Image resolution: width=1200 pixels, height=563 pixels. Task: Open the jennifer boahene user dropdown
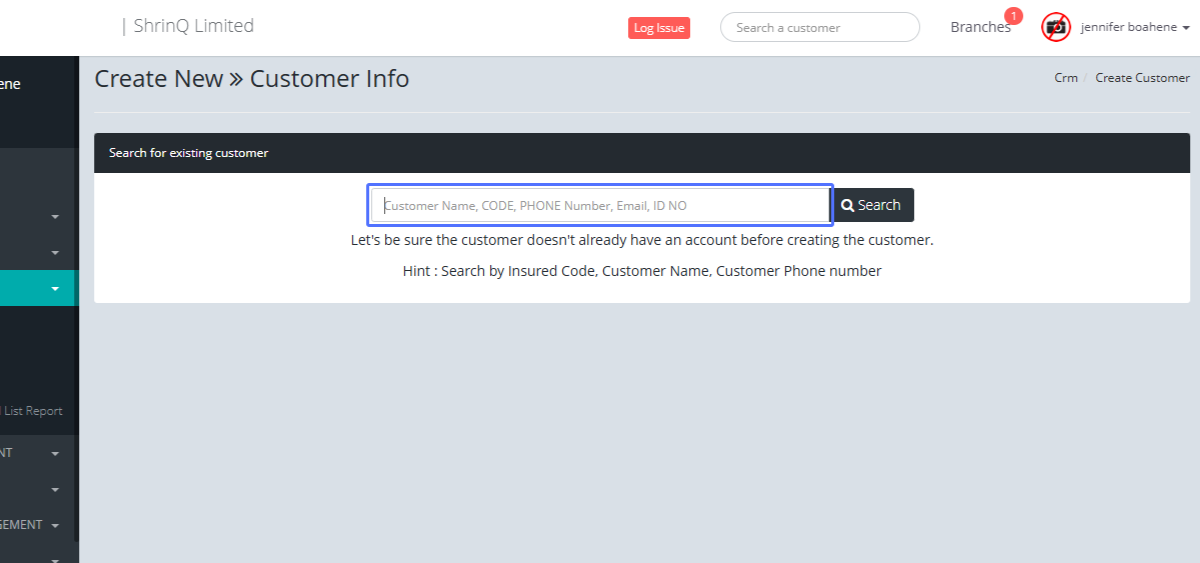coord(1135,28)
